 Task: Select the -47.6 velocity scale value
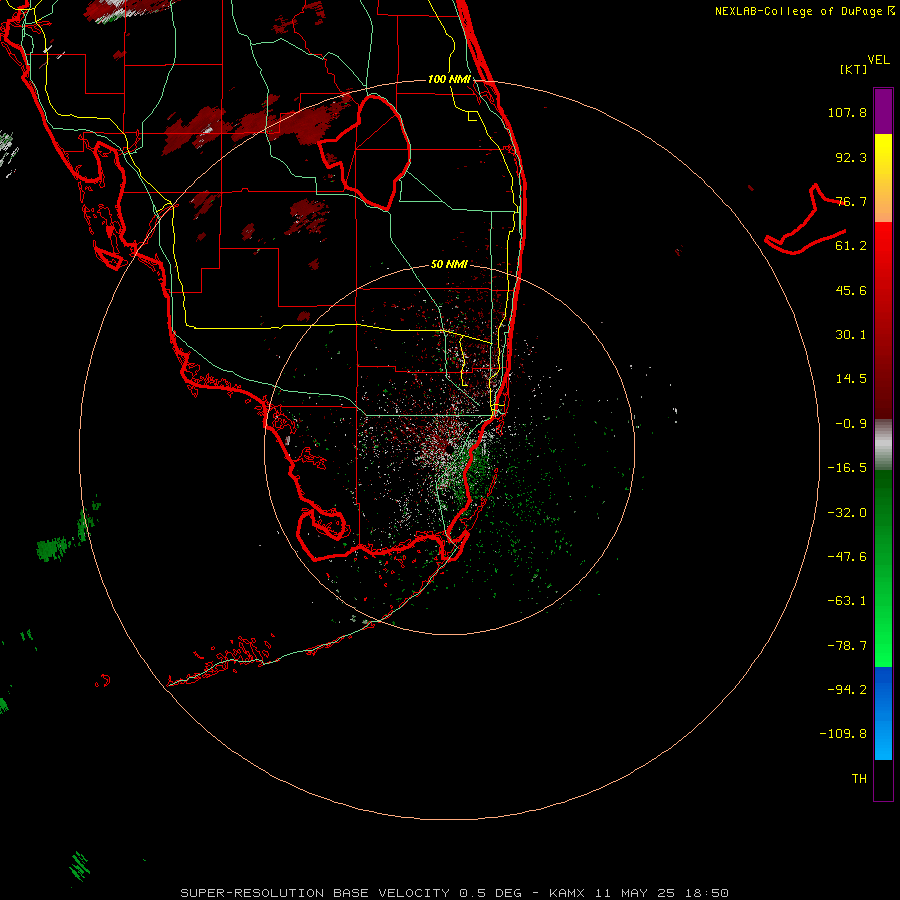coord(847,557)
